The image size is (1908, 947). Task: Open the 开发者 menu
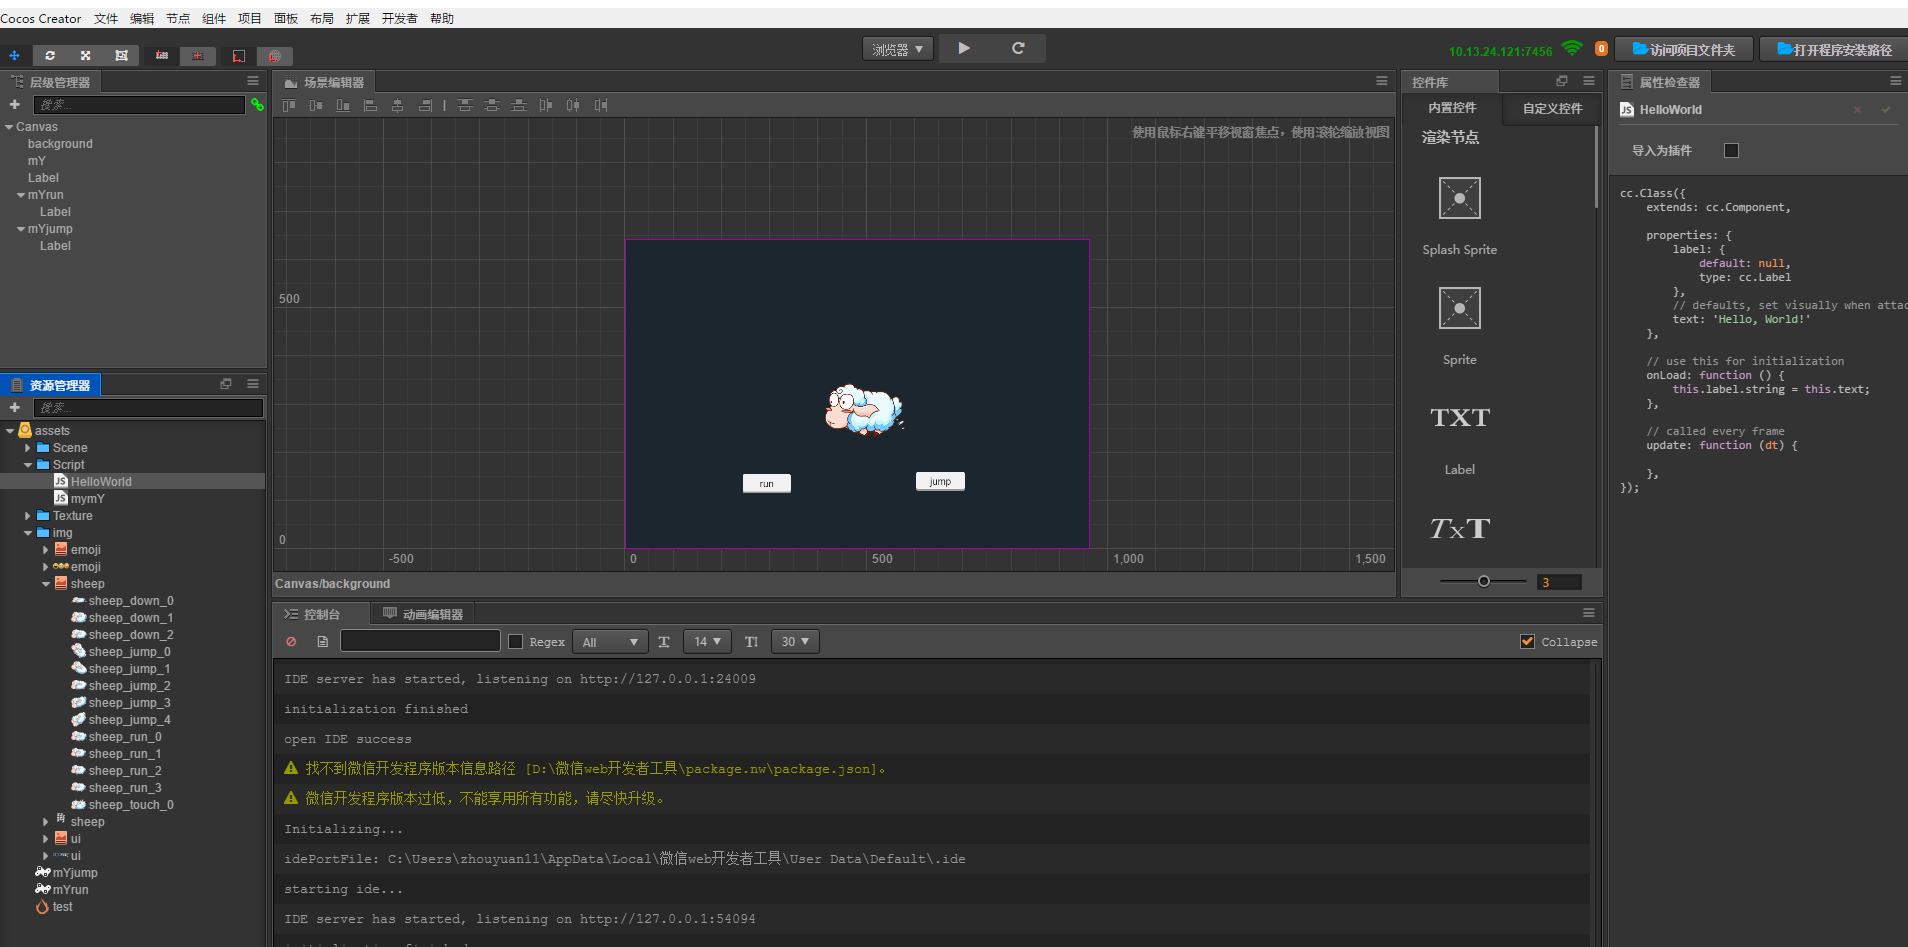[399, 19]
